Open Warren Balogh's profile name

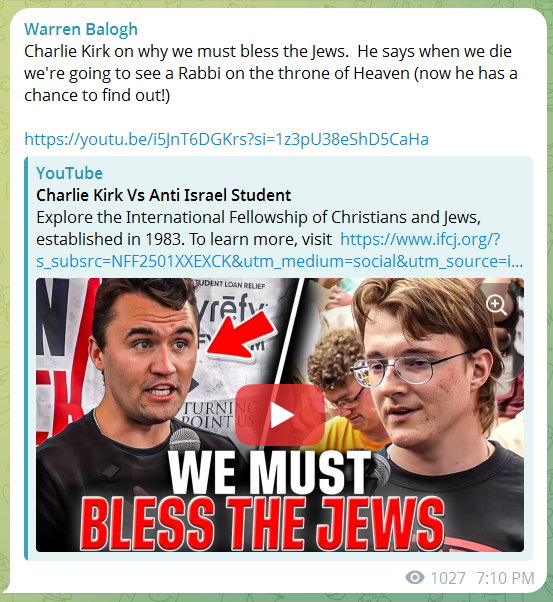coord(81,29)
